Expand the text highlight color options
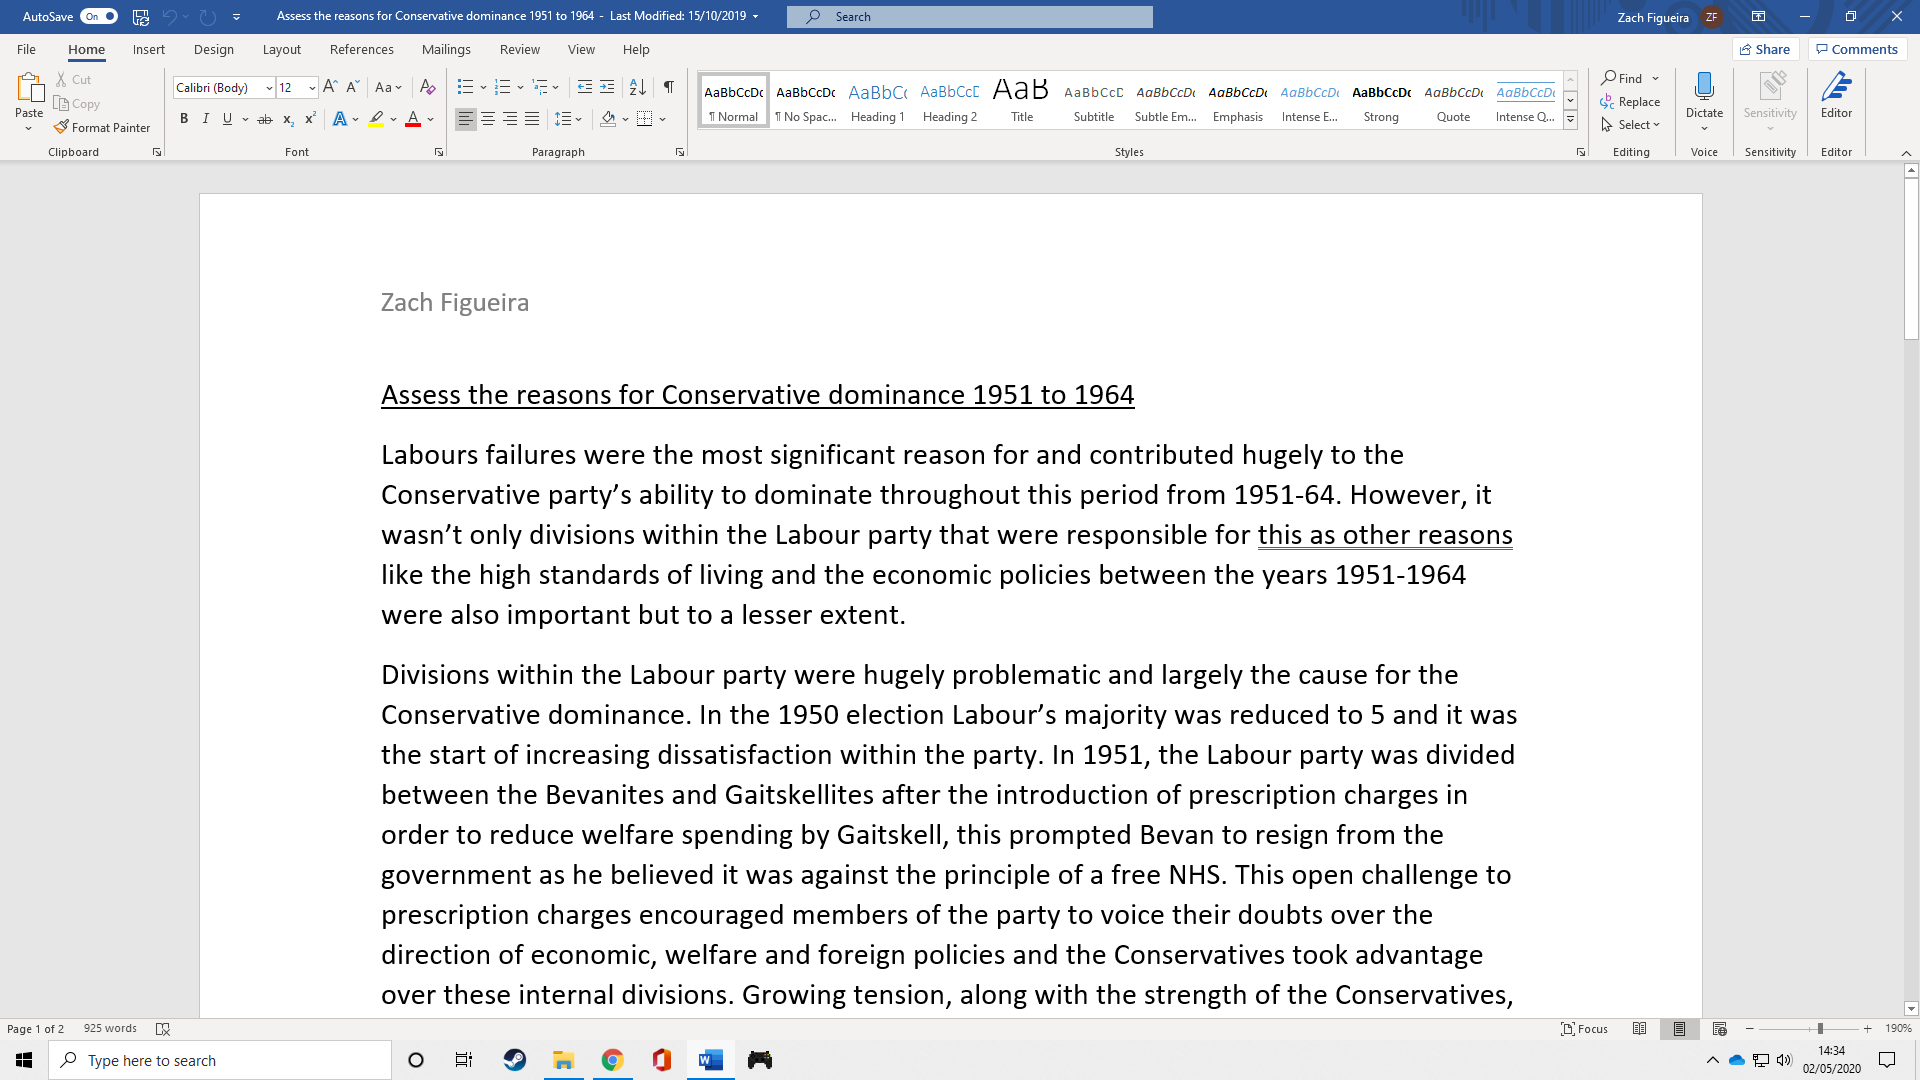 pyautogui.click(x=391, y=118)
